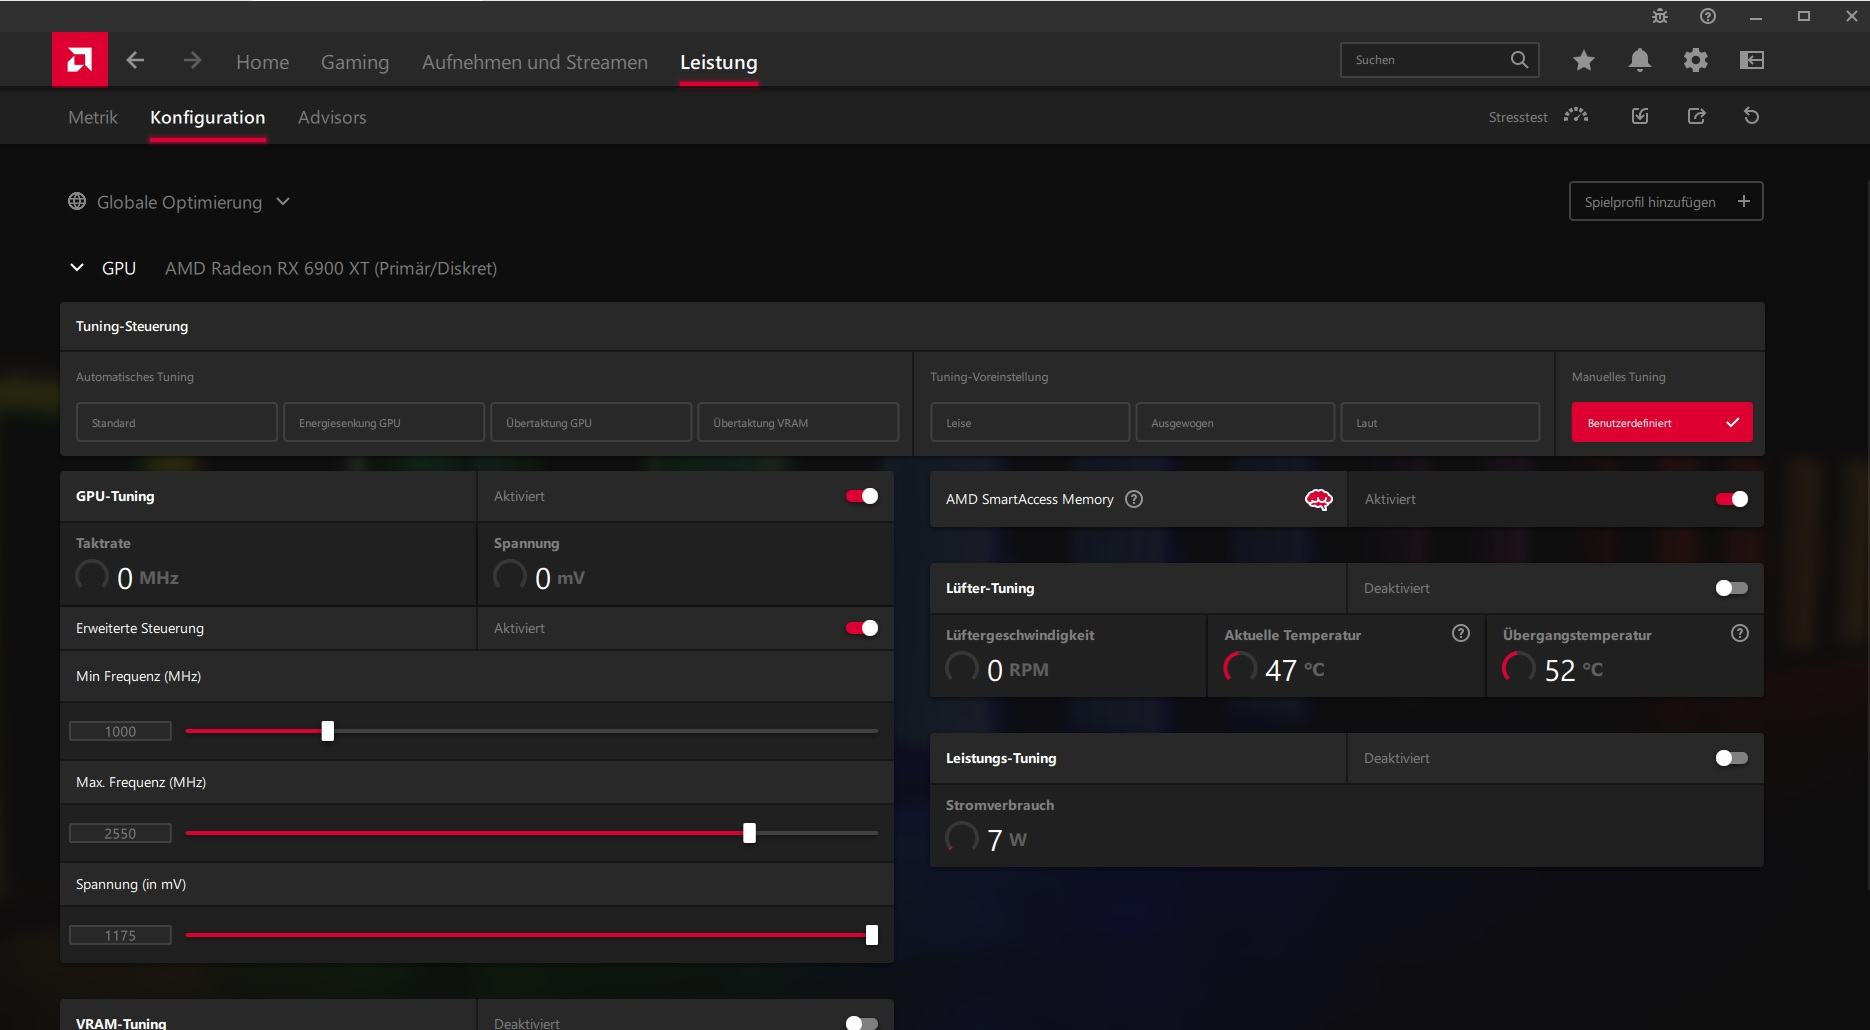Select Übertaktung VRAM tuning
This screenshot has height=1030, width=1870.
[x=798, y=422]
